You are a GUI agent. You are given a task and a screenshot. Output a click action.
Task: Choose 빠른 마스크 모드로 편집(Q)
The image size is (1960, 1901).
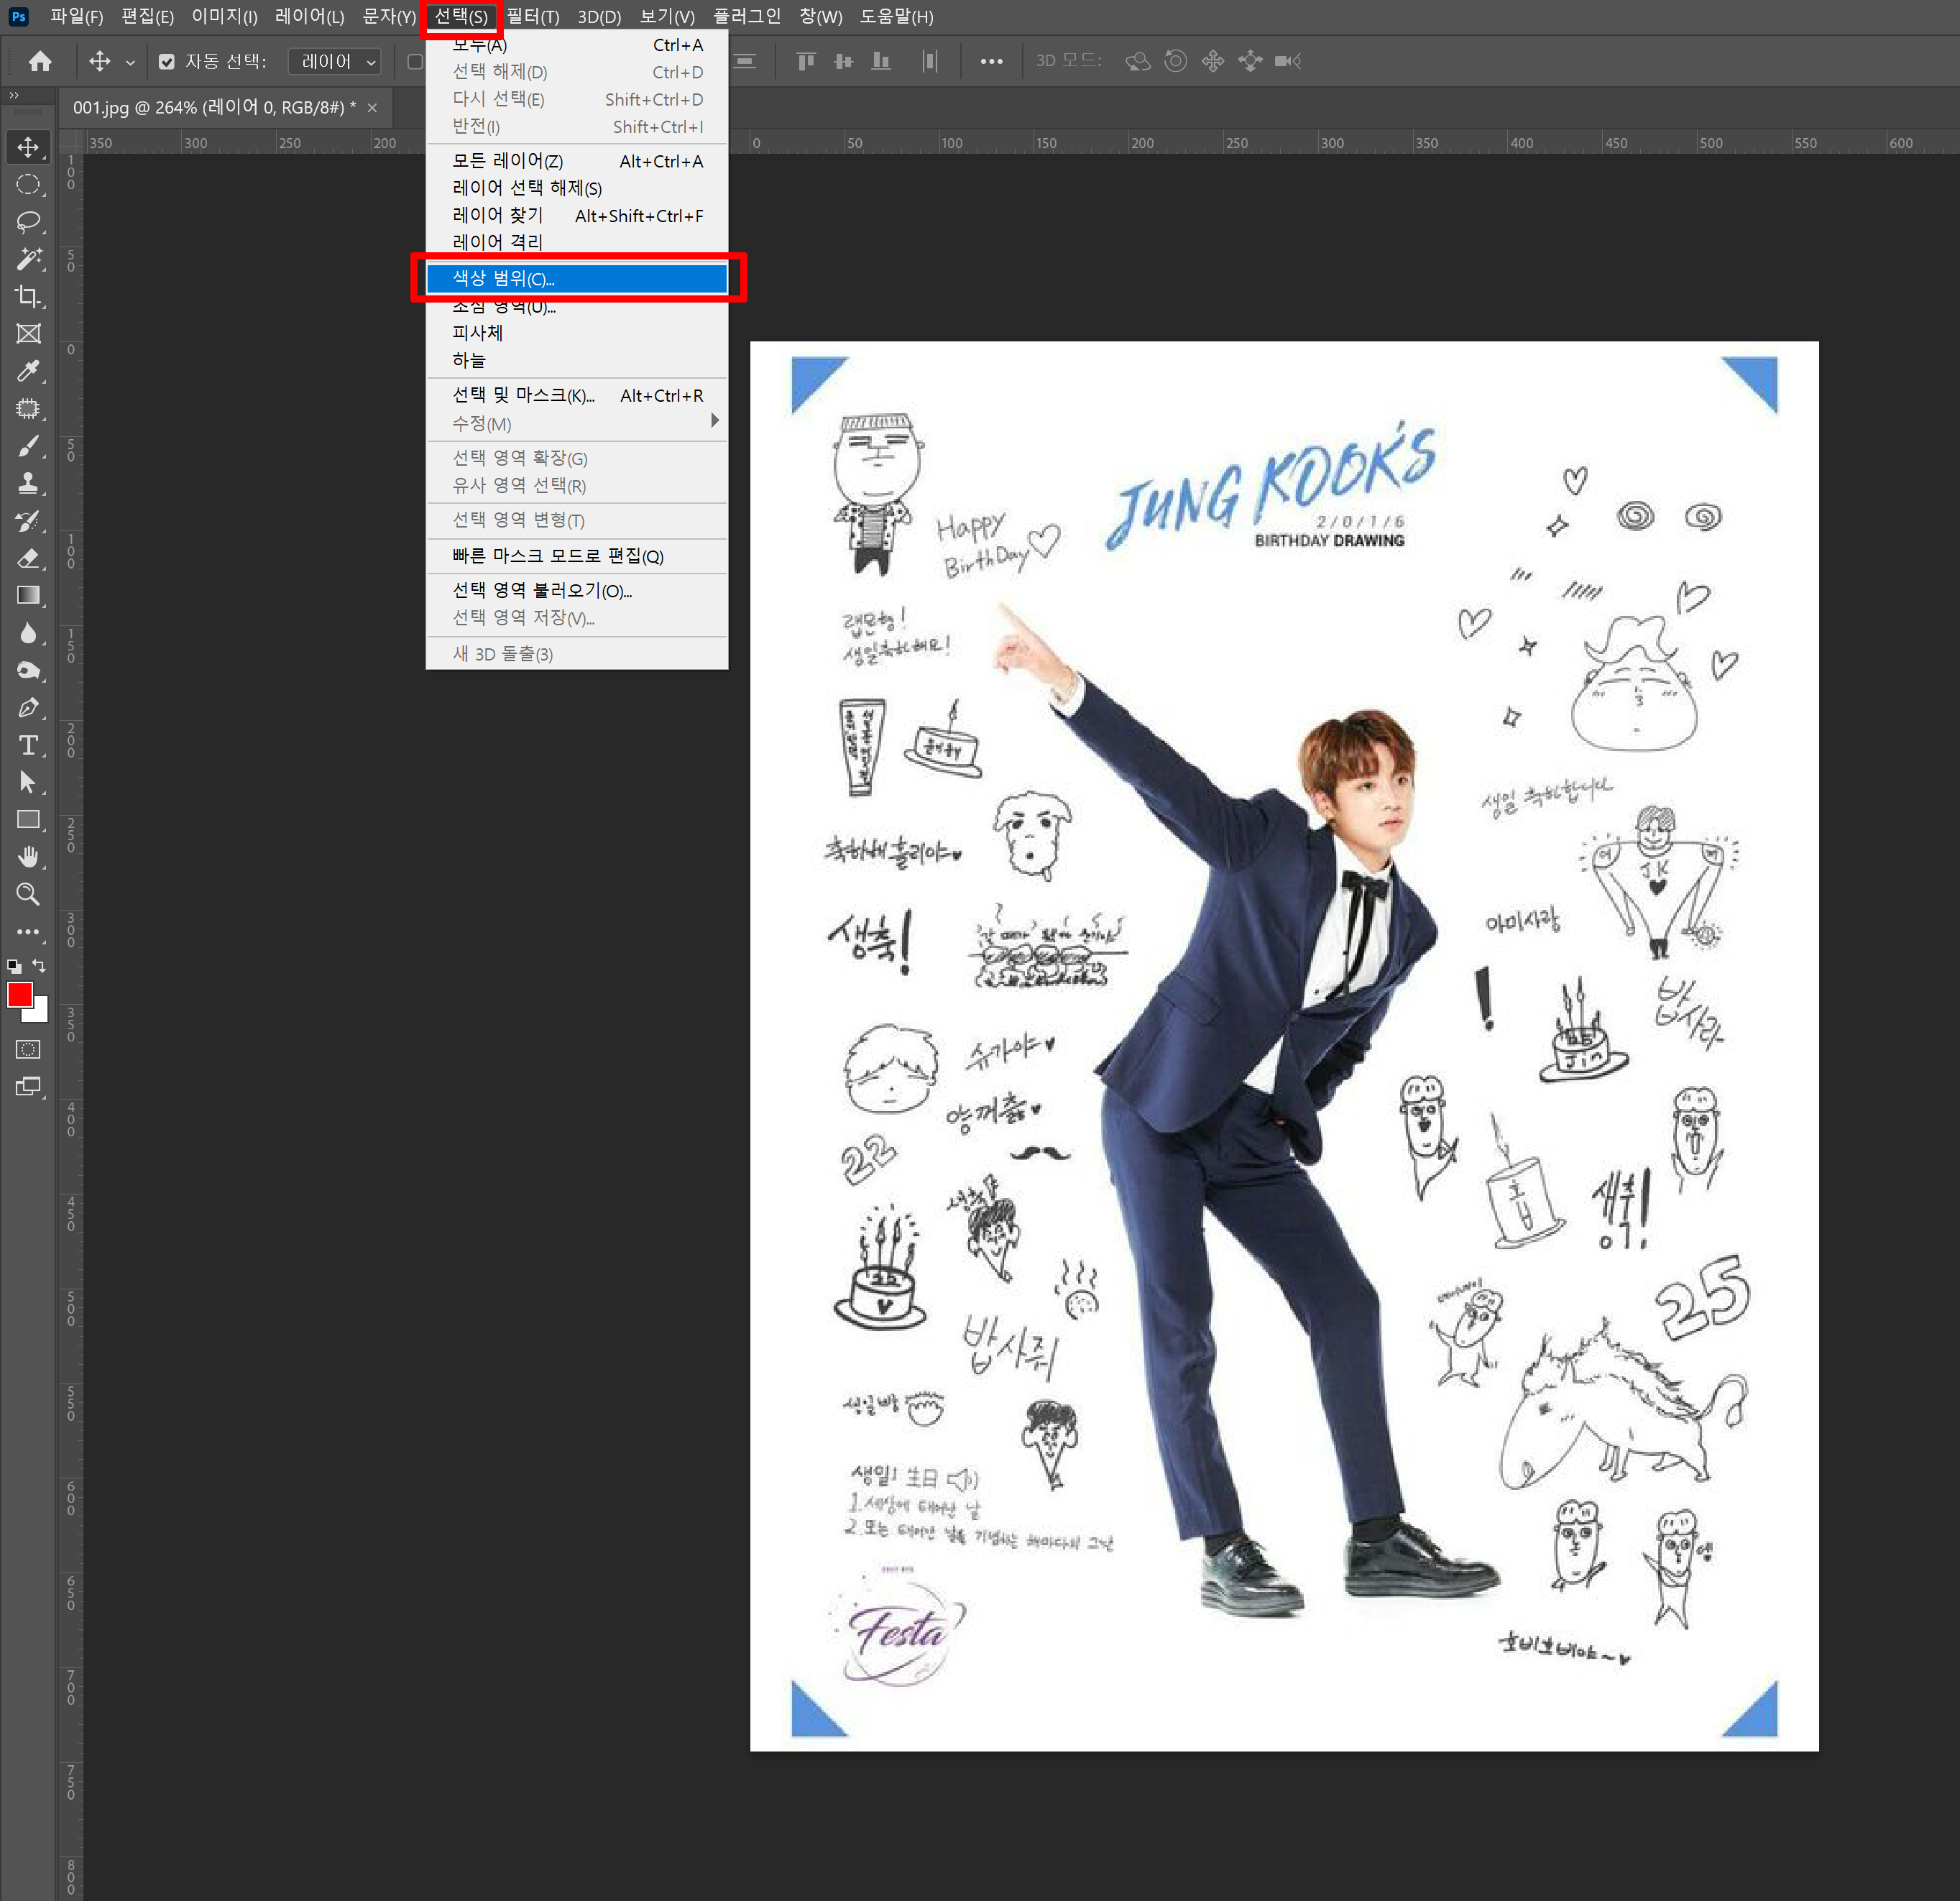point(576,556)
